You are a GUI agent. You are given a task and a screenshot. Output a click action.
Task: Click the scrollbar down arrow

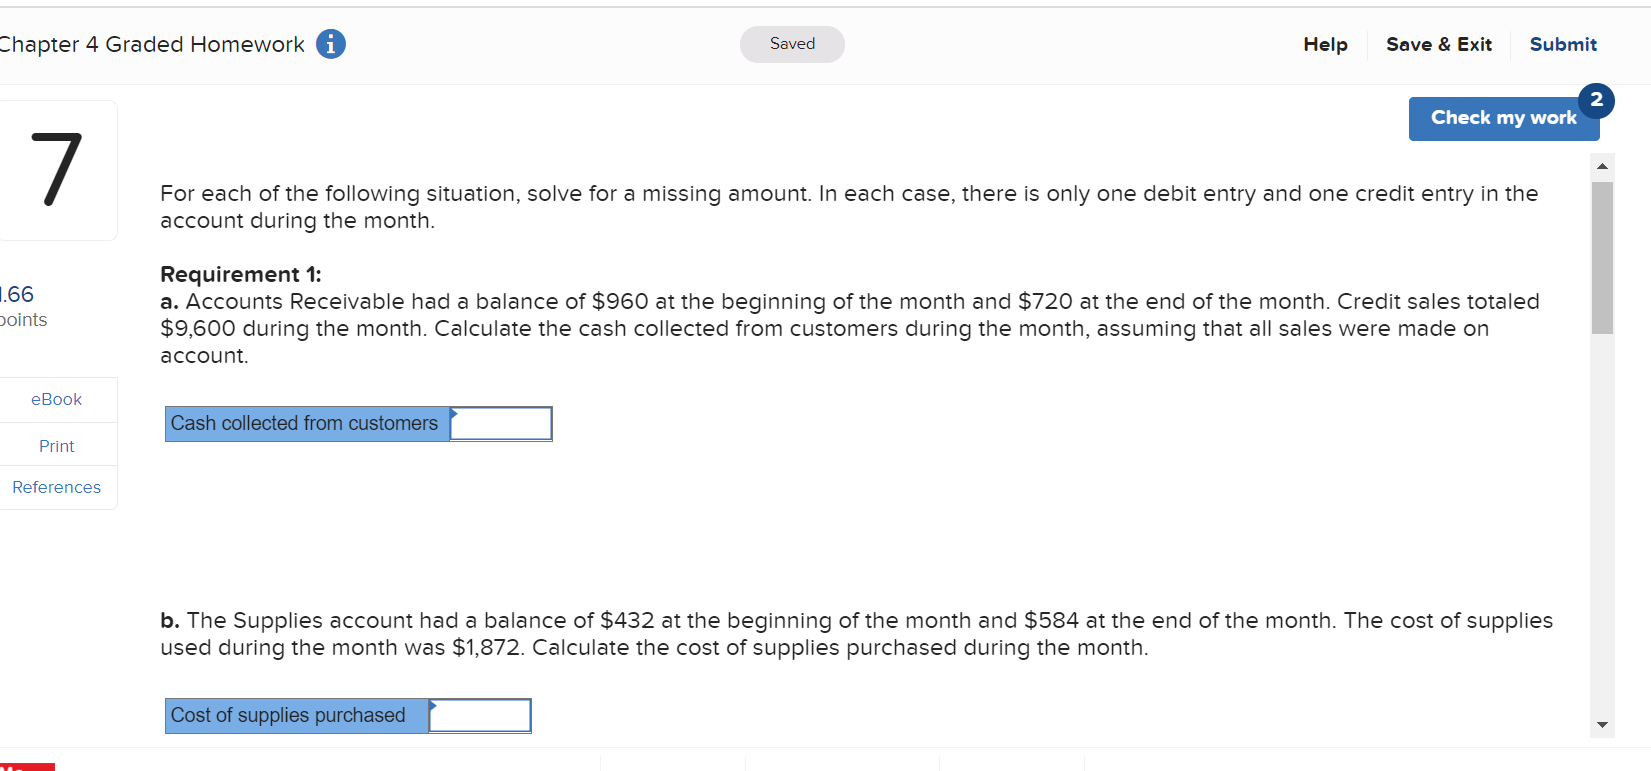(1602, 723)
